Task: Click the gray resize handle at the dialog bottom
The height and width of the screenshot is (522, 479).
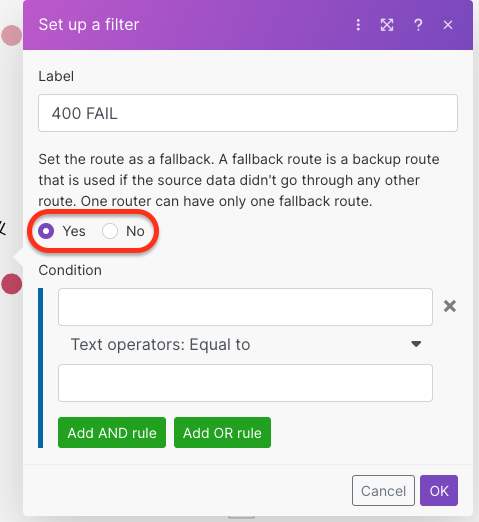Action: 241,517
